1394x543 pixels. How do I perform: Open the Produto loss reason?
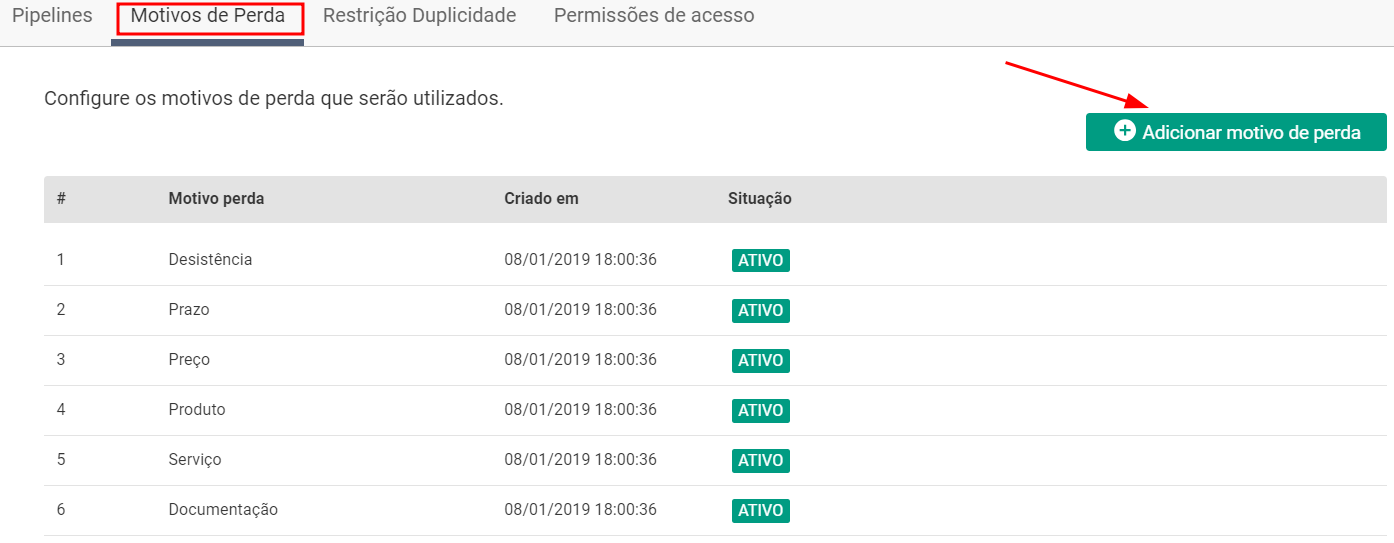click(197, 410)
